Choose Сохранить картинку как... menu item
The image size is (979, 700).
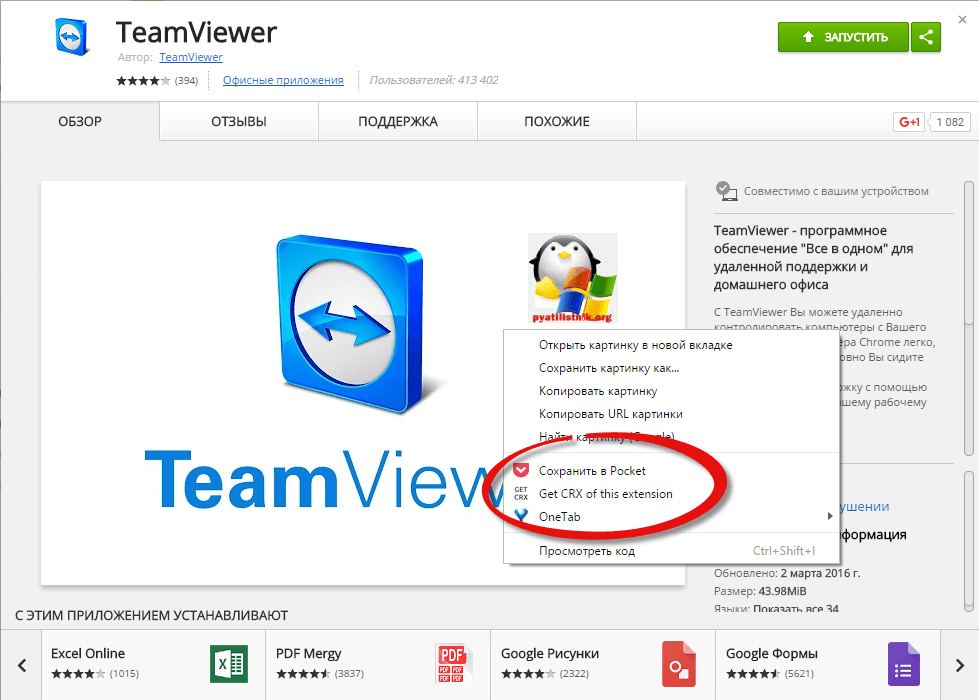pos(672,368)
